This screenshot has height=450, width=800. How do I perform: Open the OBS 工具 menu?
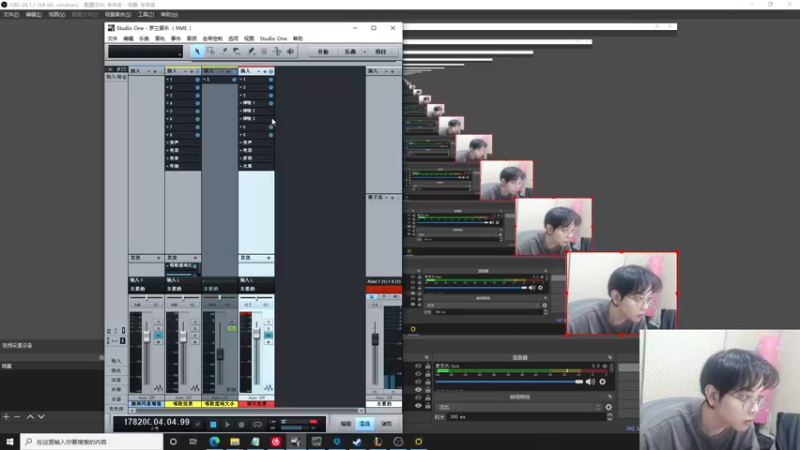click(x=146, y=15)
